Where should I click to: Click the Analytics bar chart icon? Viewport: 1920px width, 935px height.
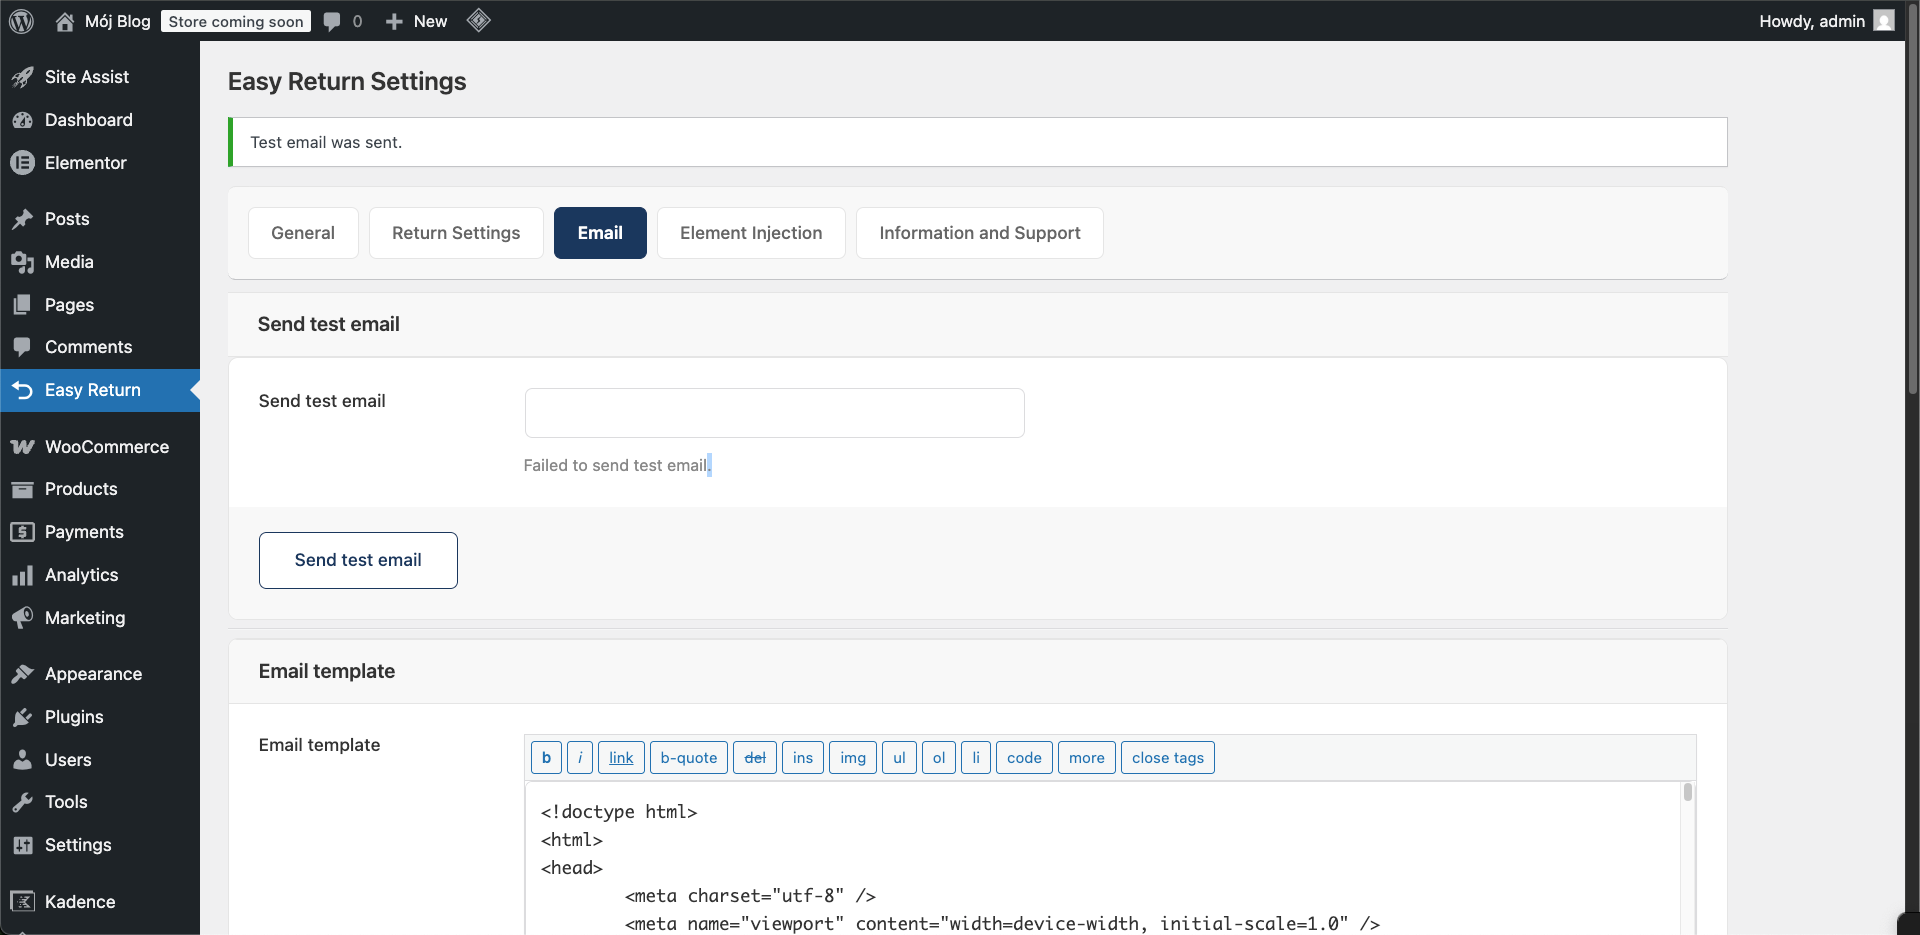(23, 575)
